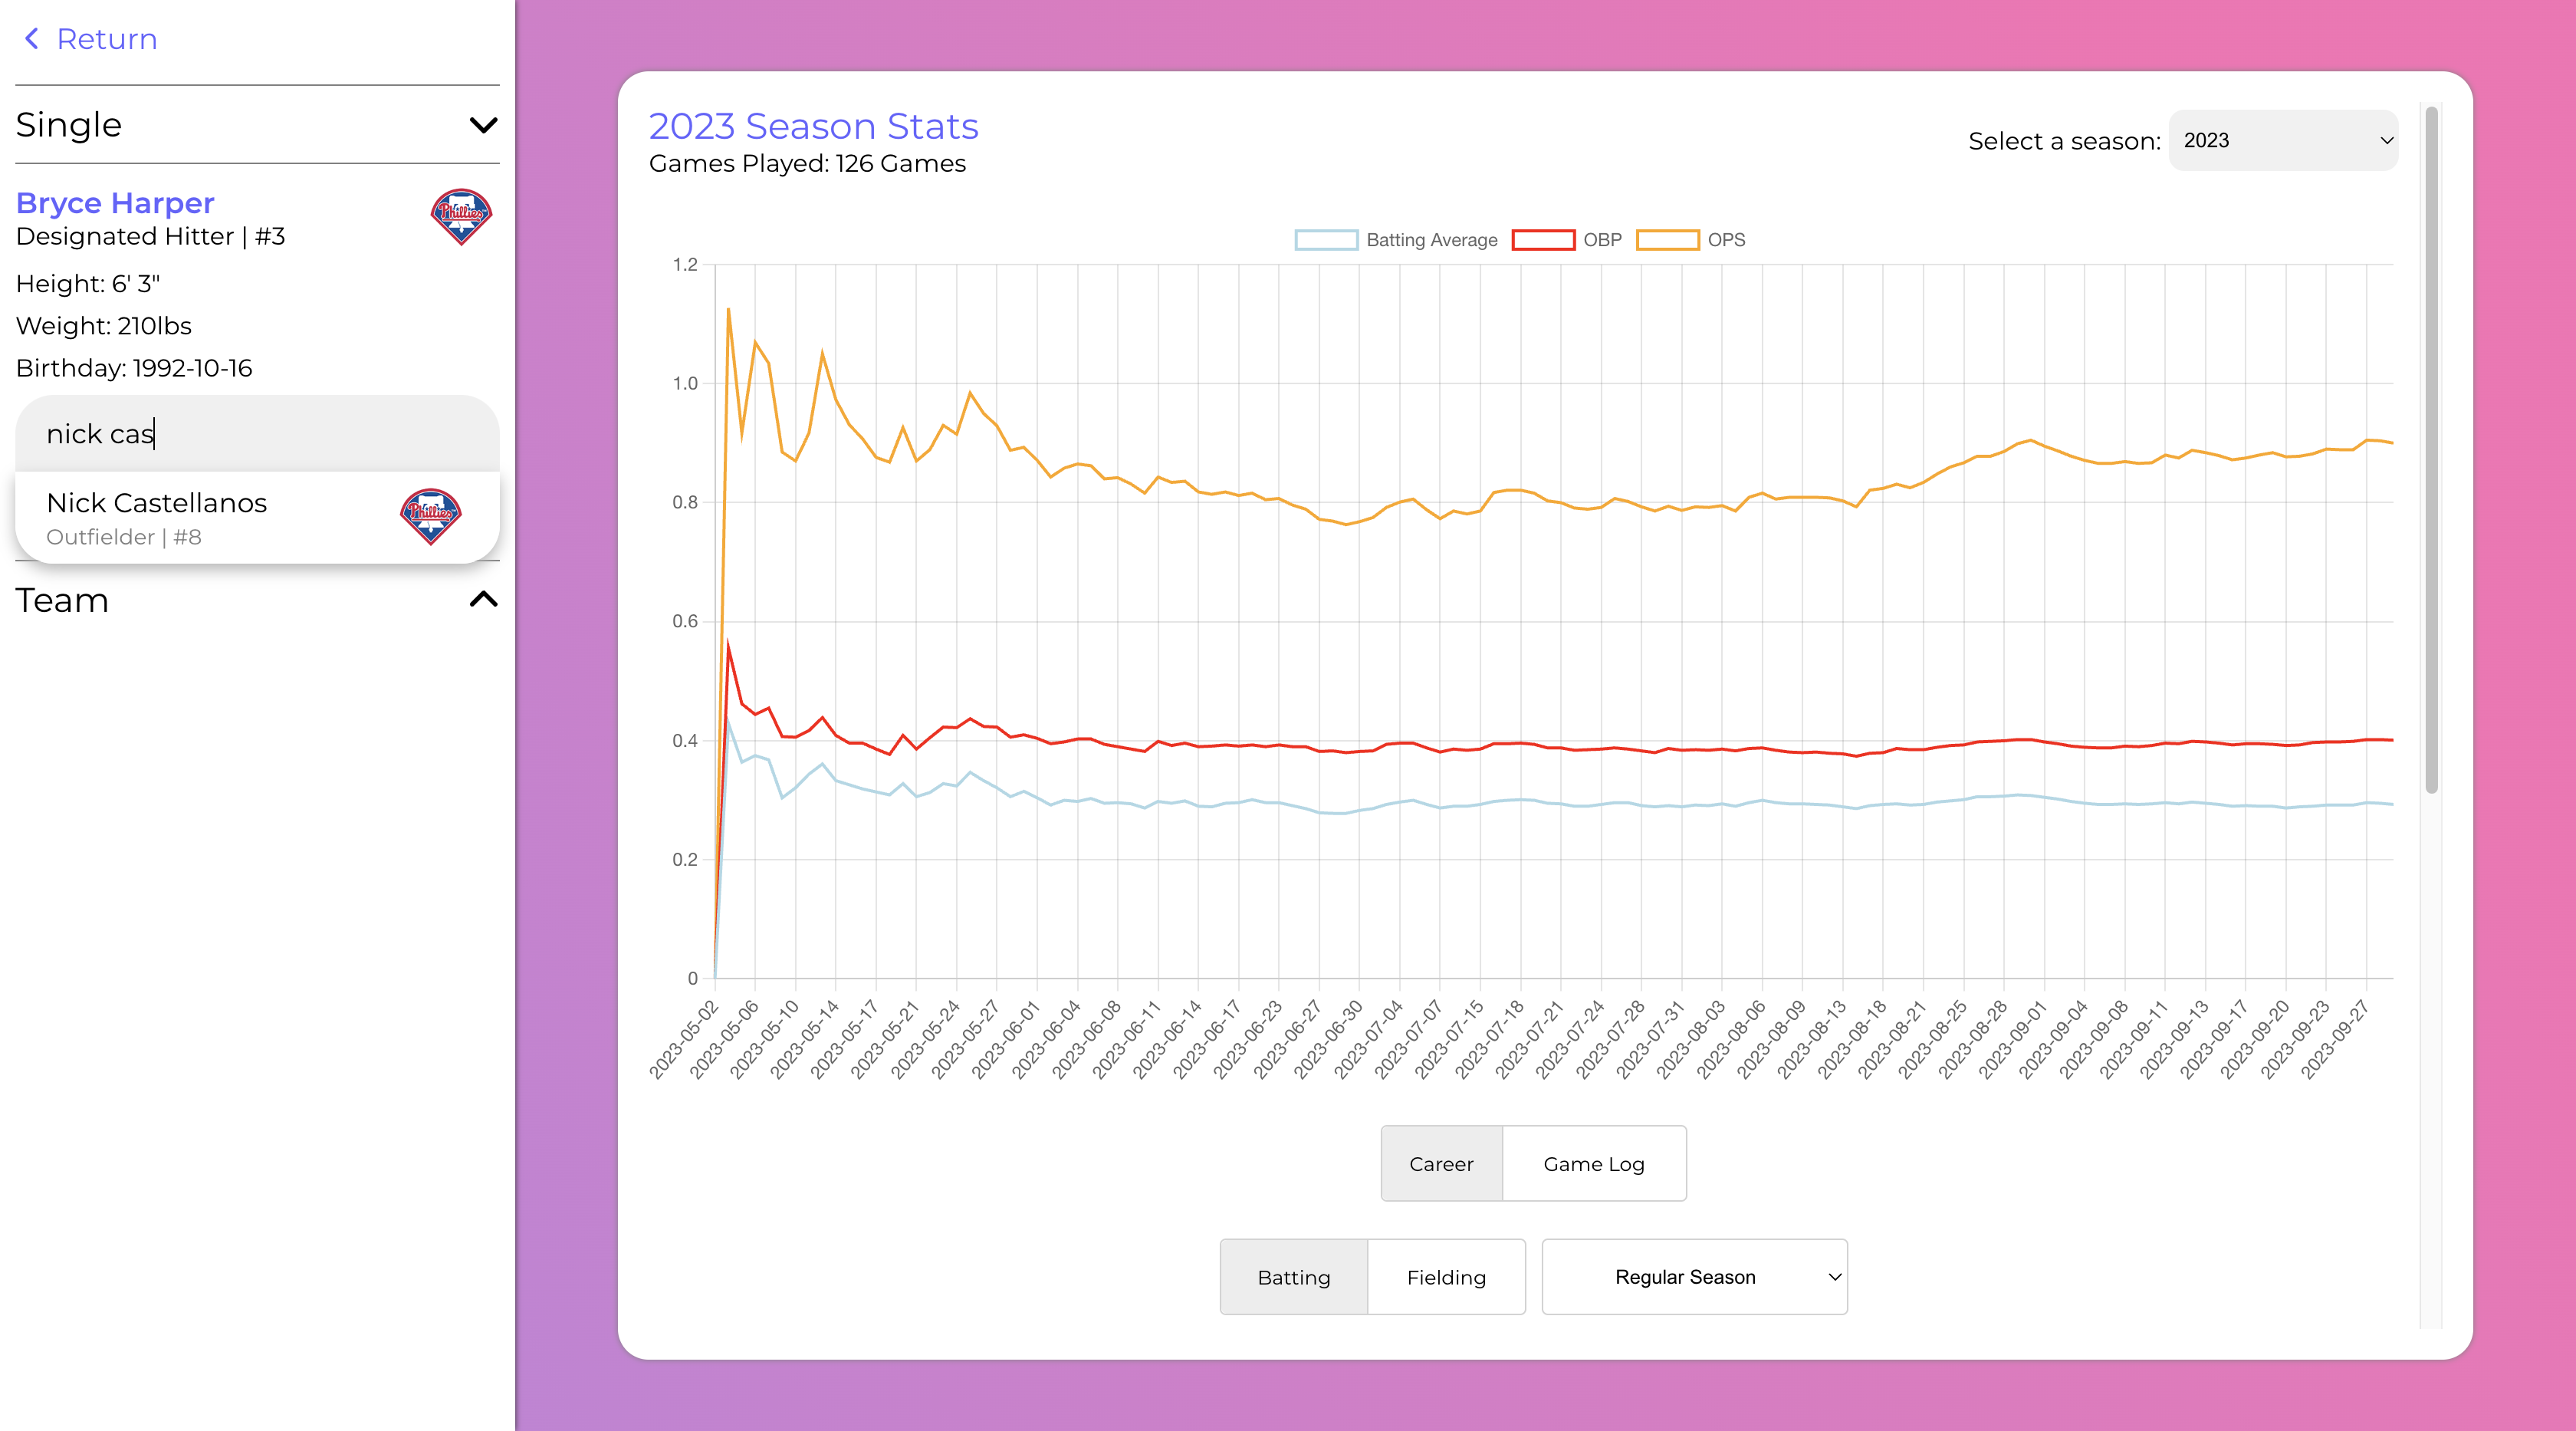Click the Bryce Harper name heading
This screenshot has height=1431, width=2576.
pos(115,203)
